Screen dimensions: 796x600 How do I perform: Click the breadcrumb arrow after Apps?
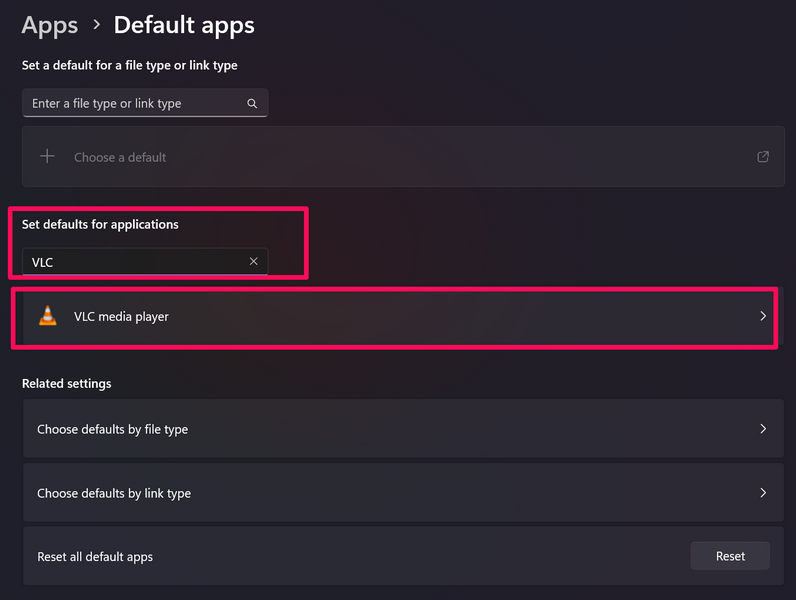coord(96,26)
